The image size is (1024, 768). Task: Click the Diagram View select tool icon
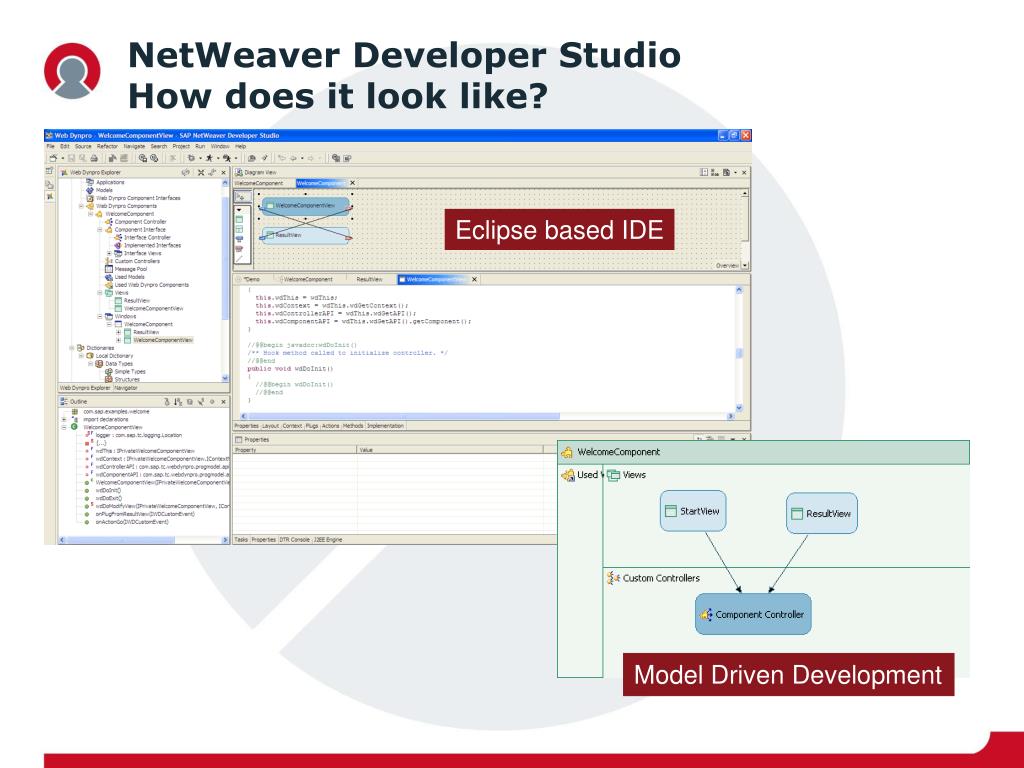(x=243, y=197)
